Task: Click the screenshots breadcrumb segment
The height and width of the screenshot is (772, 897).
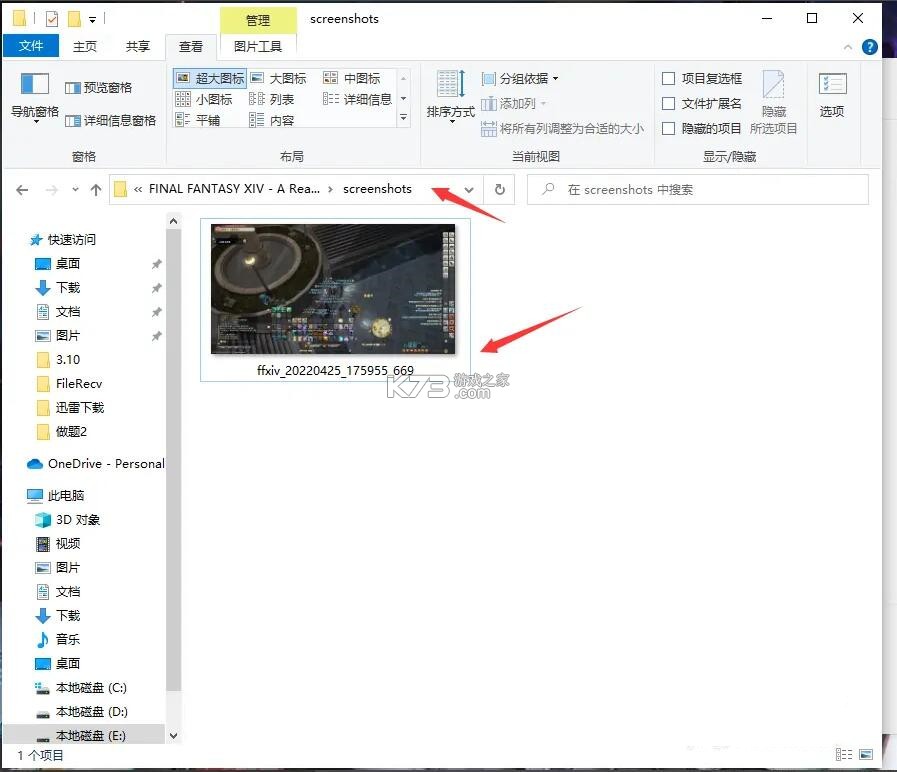Action: 377,189
